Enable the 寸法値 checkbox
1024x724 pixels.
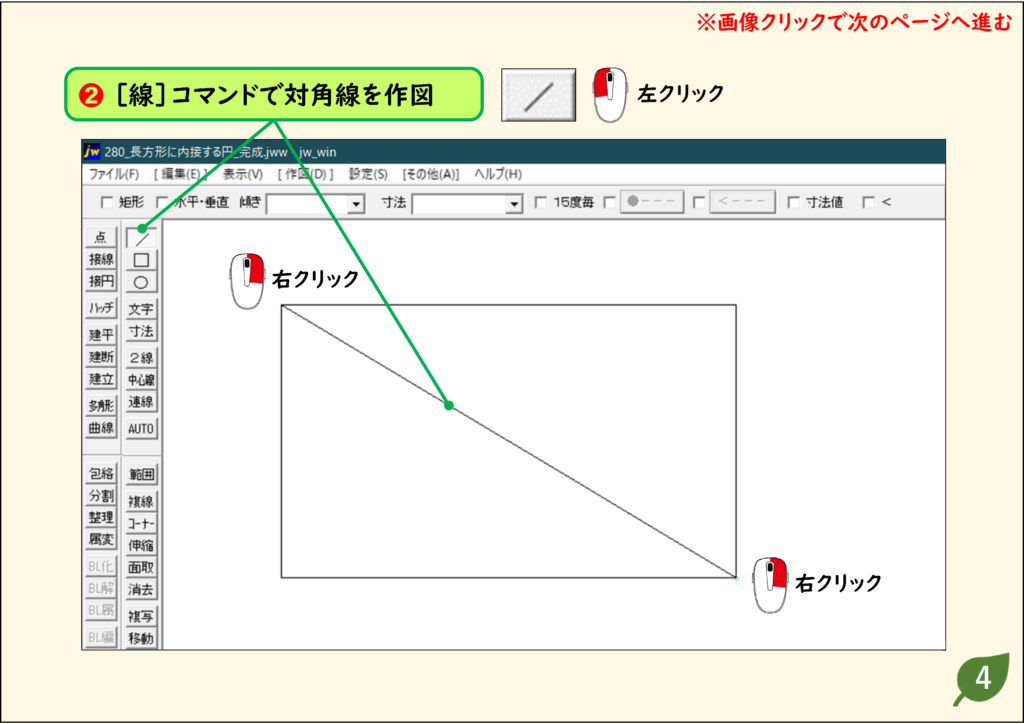tap(793, 202)
